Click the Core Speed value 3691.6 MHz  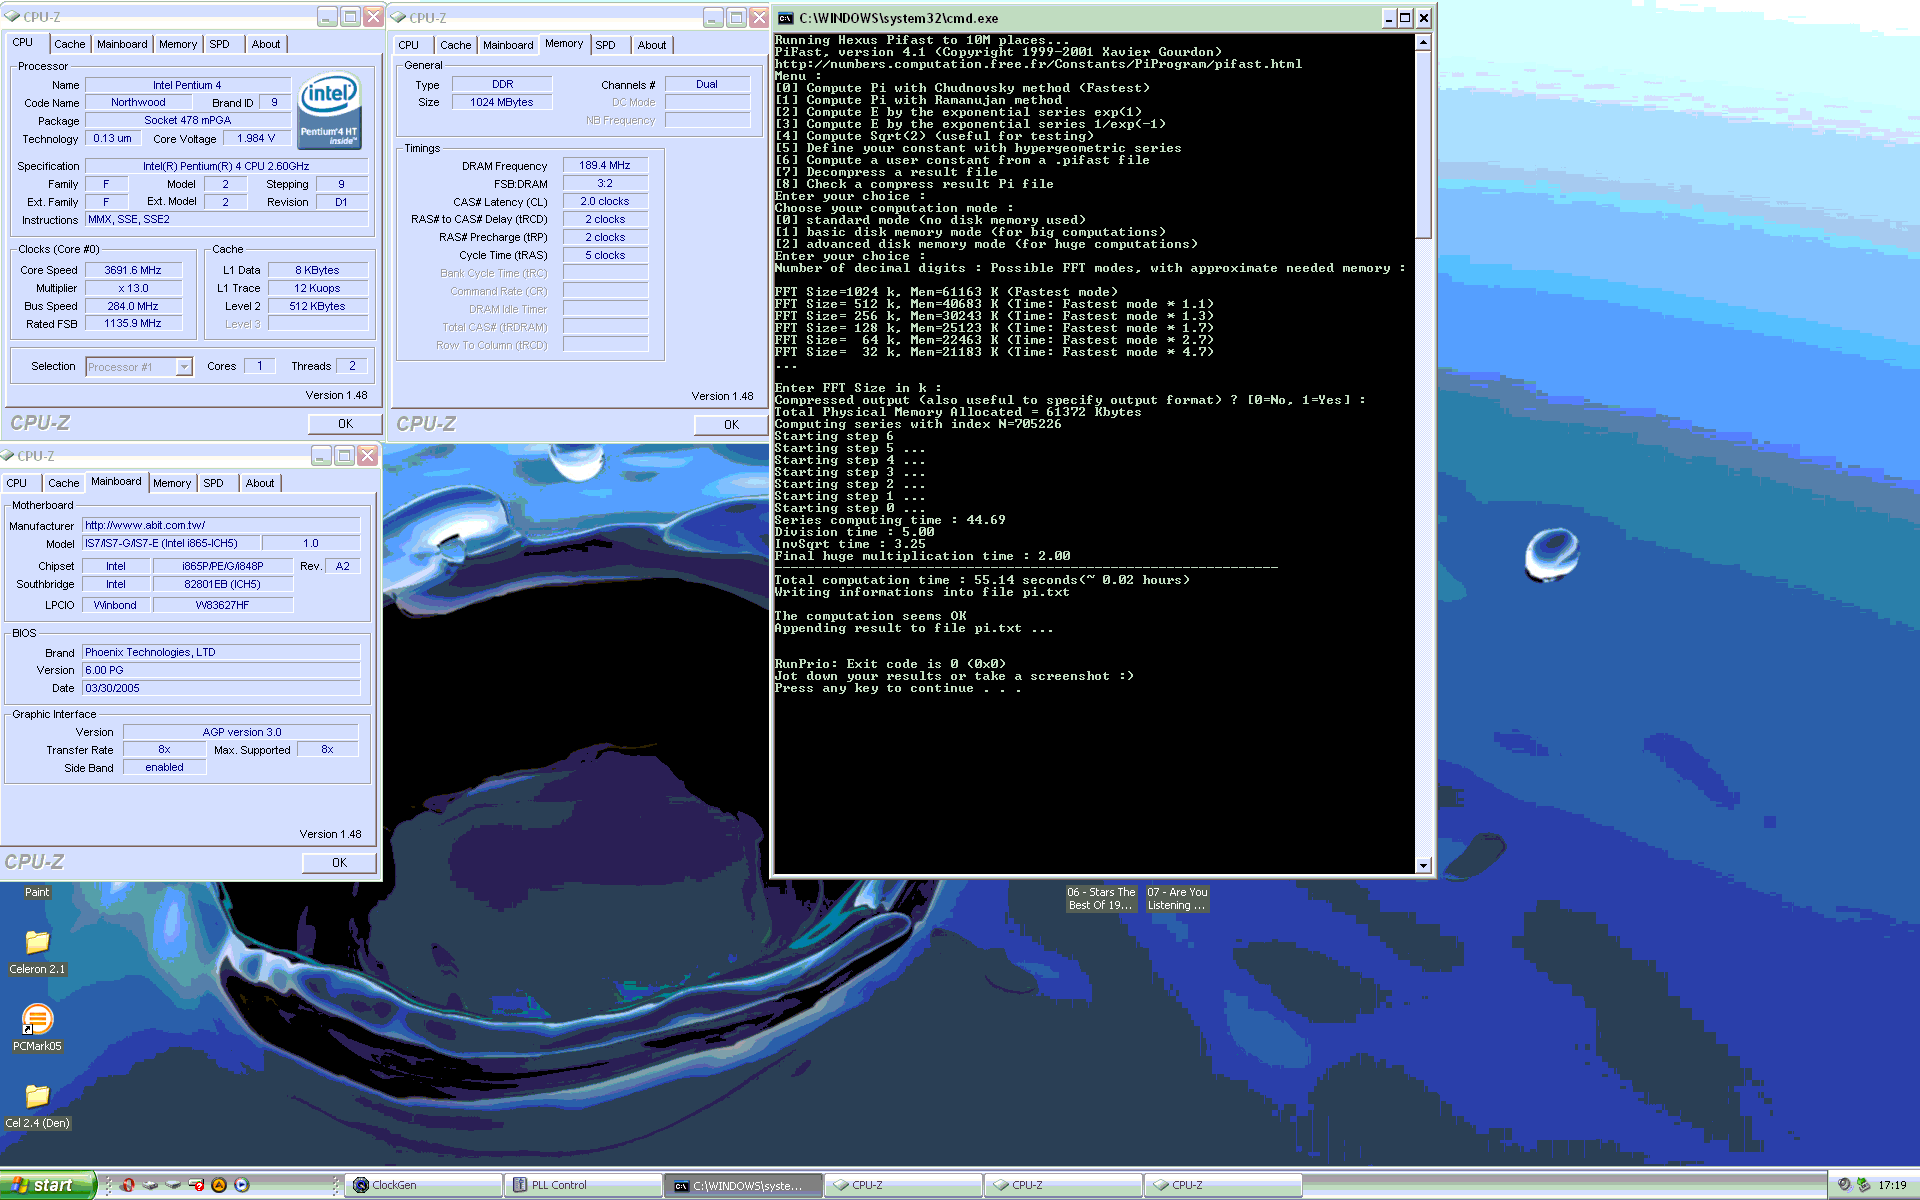pos(133,270)
